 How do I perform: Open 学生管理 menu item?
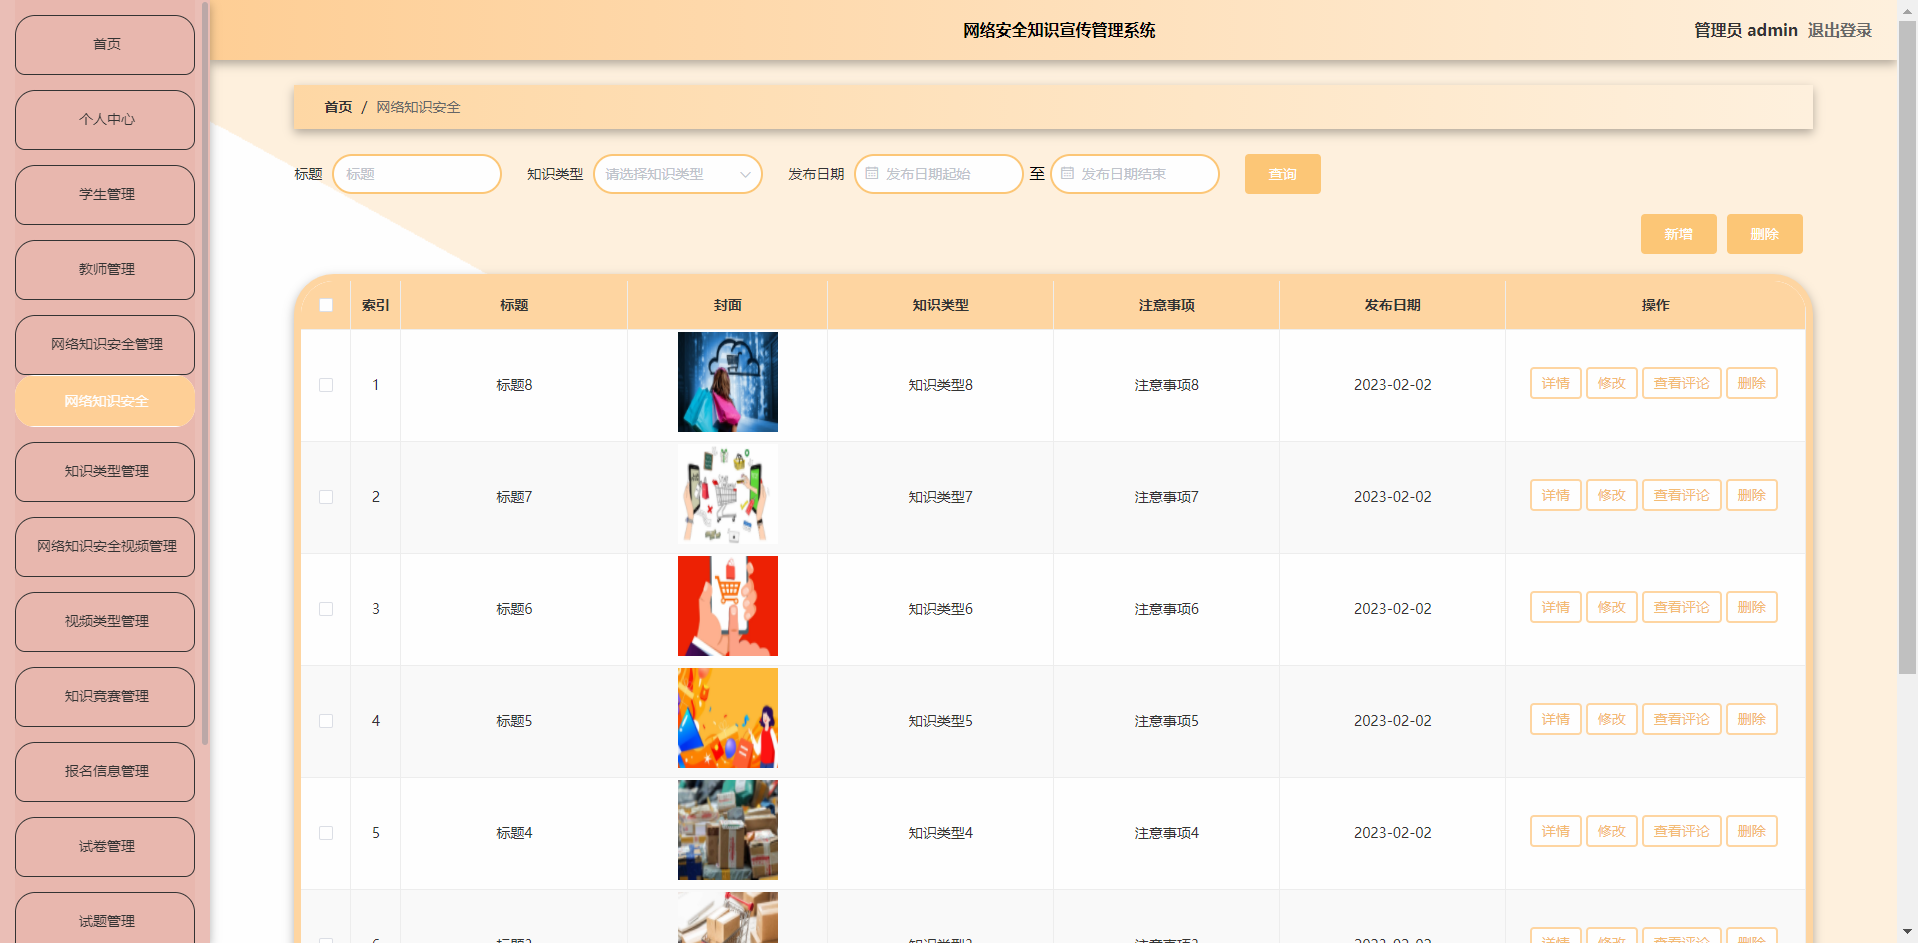(x=105, y=195)
